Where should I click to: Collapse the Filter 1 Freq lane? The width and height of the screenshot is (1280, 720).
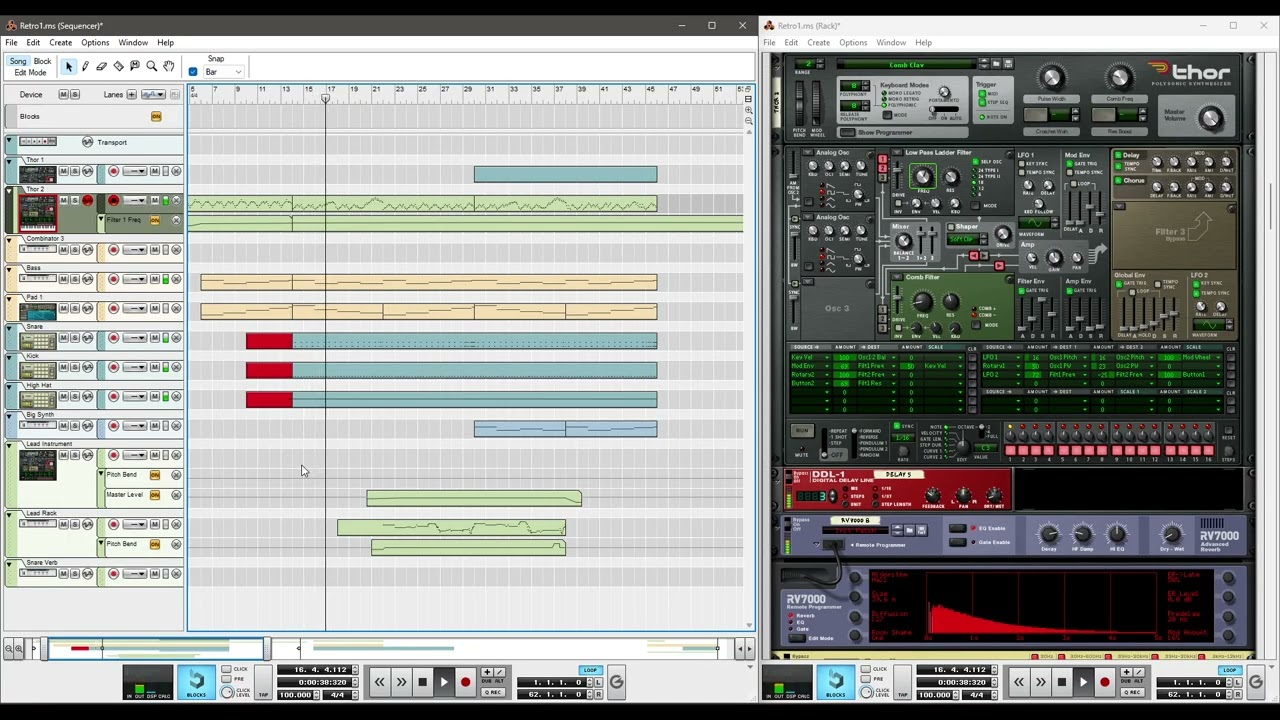pyautogui.click(x=100, y=220)
